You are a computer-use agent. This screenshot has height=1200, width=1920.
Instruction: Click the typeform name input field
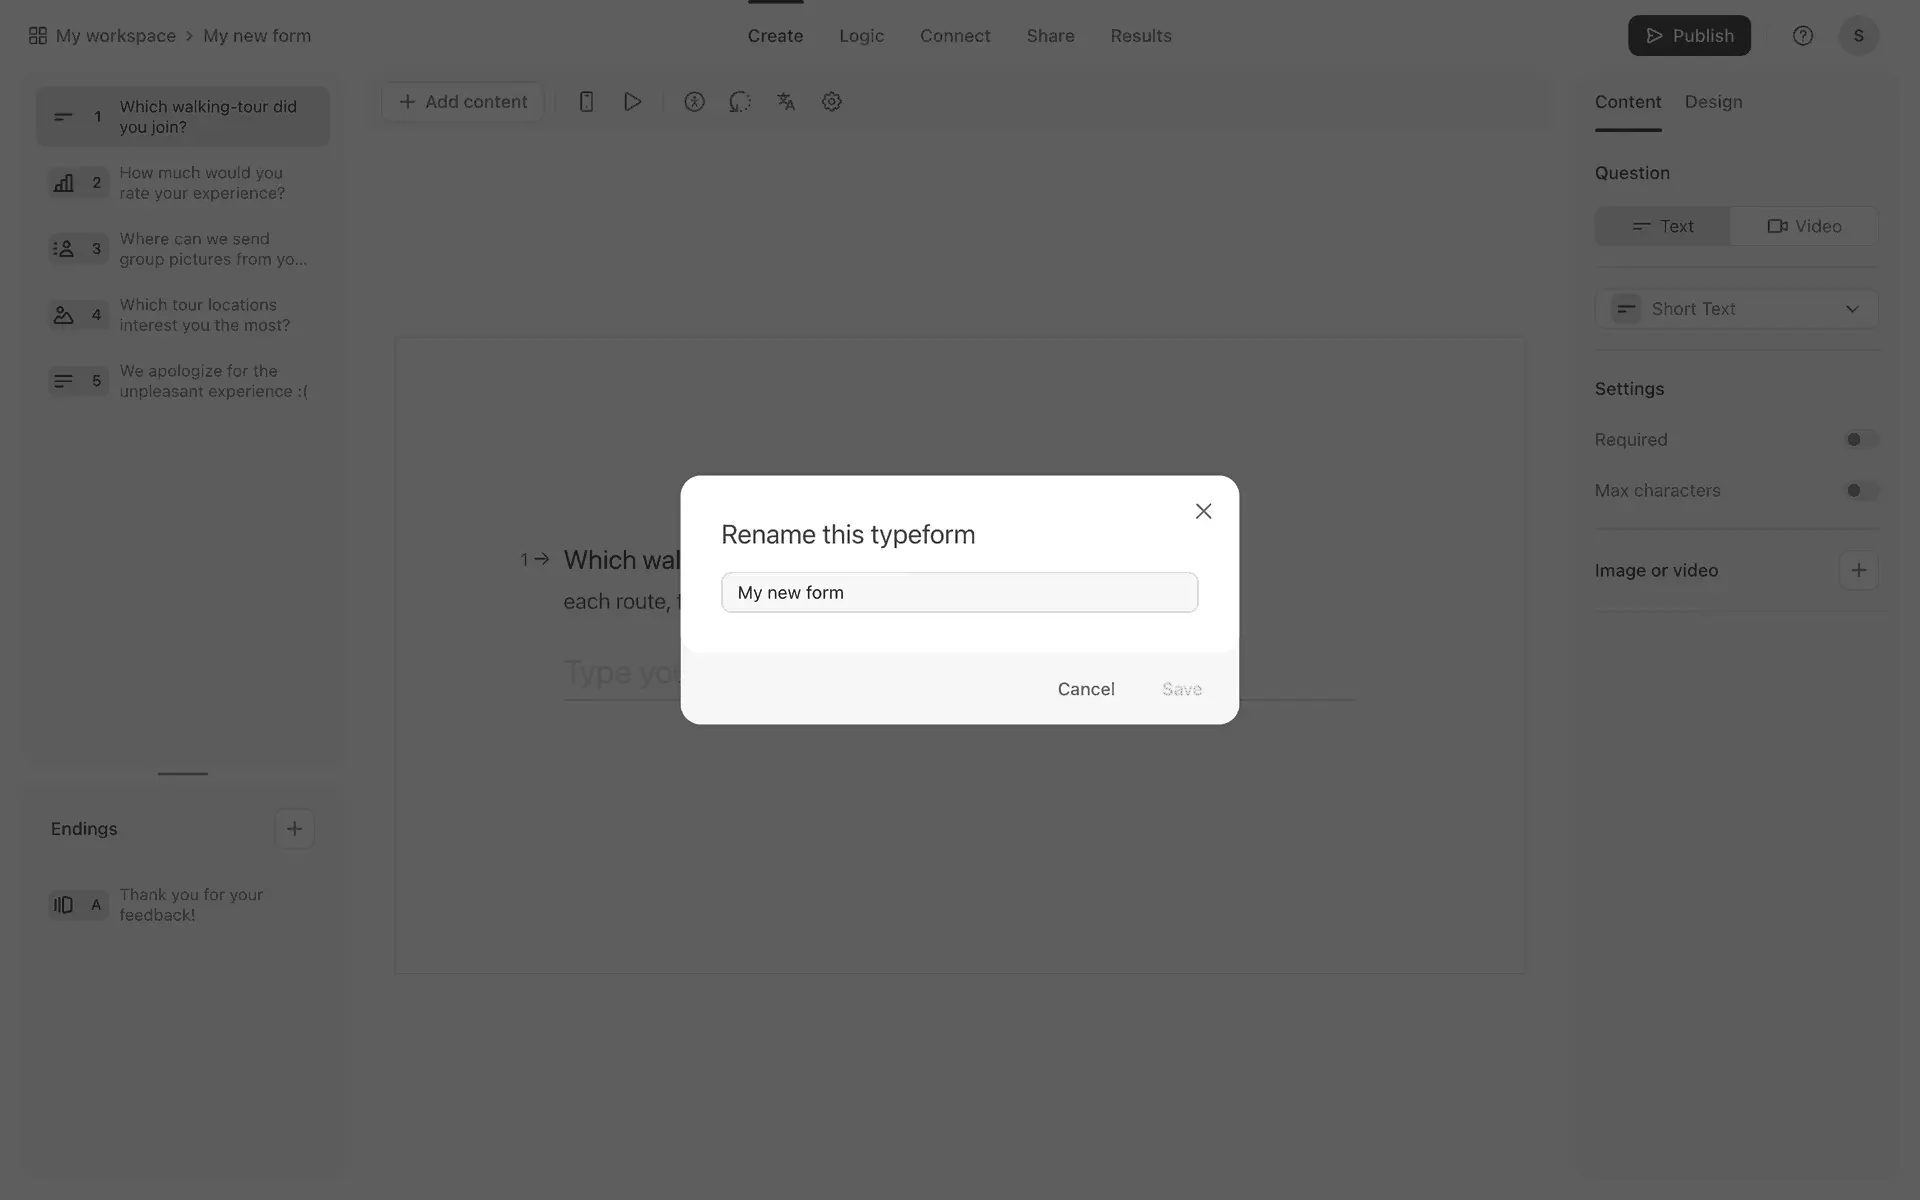click(959, 593)
